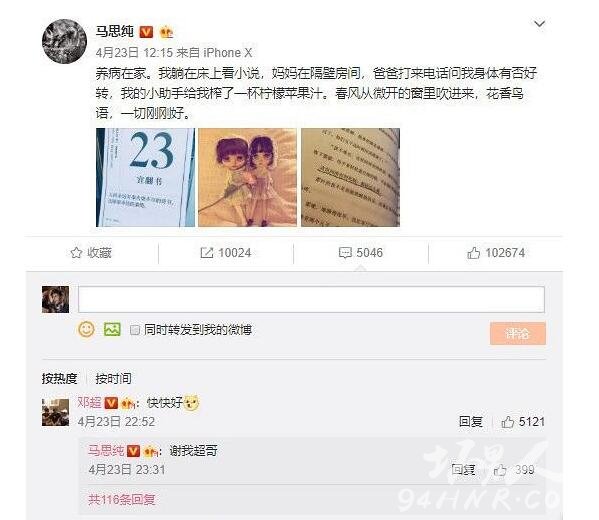This screenshot has width=599, height=520.
Task: Click 回复 on 邓超's comment
Action: (471, 422)
